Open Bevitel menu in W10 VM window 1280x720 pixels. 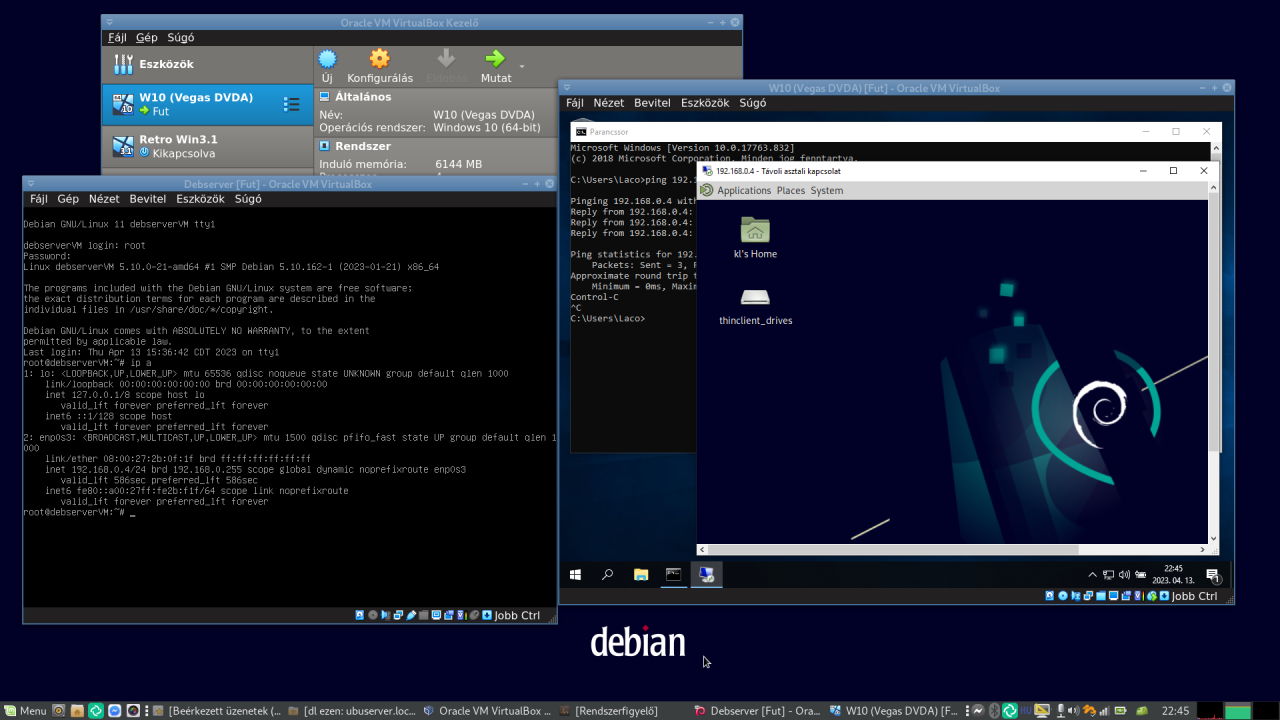pyautogui.click(x=653, y=103)
